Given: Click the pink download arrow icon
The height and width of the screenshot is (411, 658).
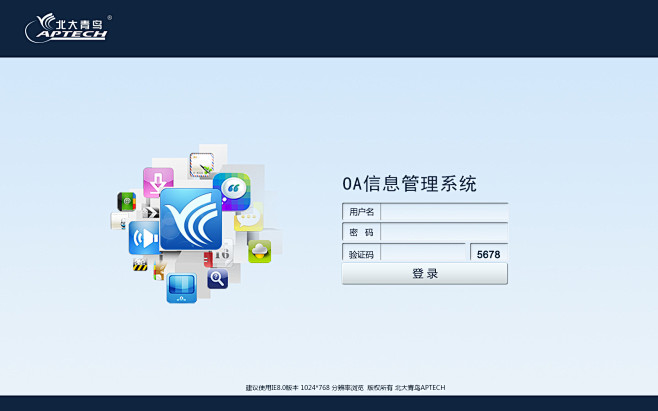Looking at the screenshot, I should [x=158, y=182].
